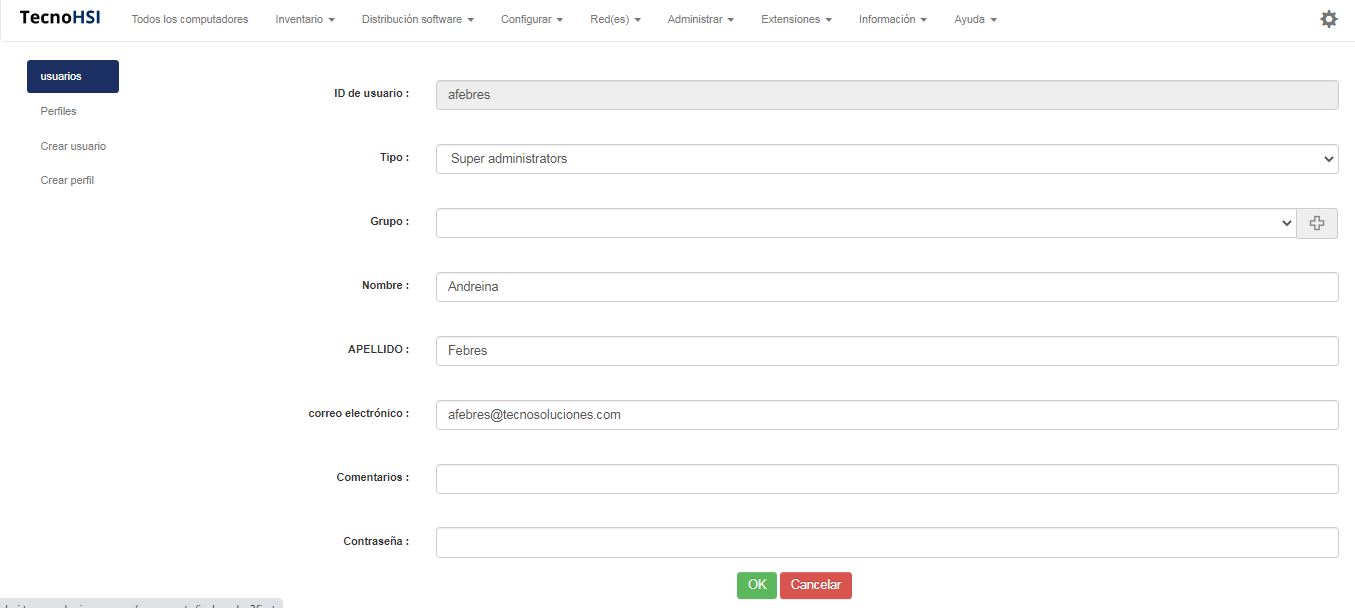Open the Ayuda menu

pos(975,20)
